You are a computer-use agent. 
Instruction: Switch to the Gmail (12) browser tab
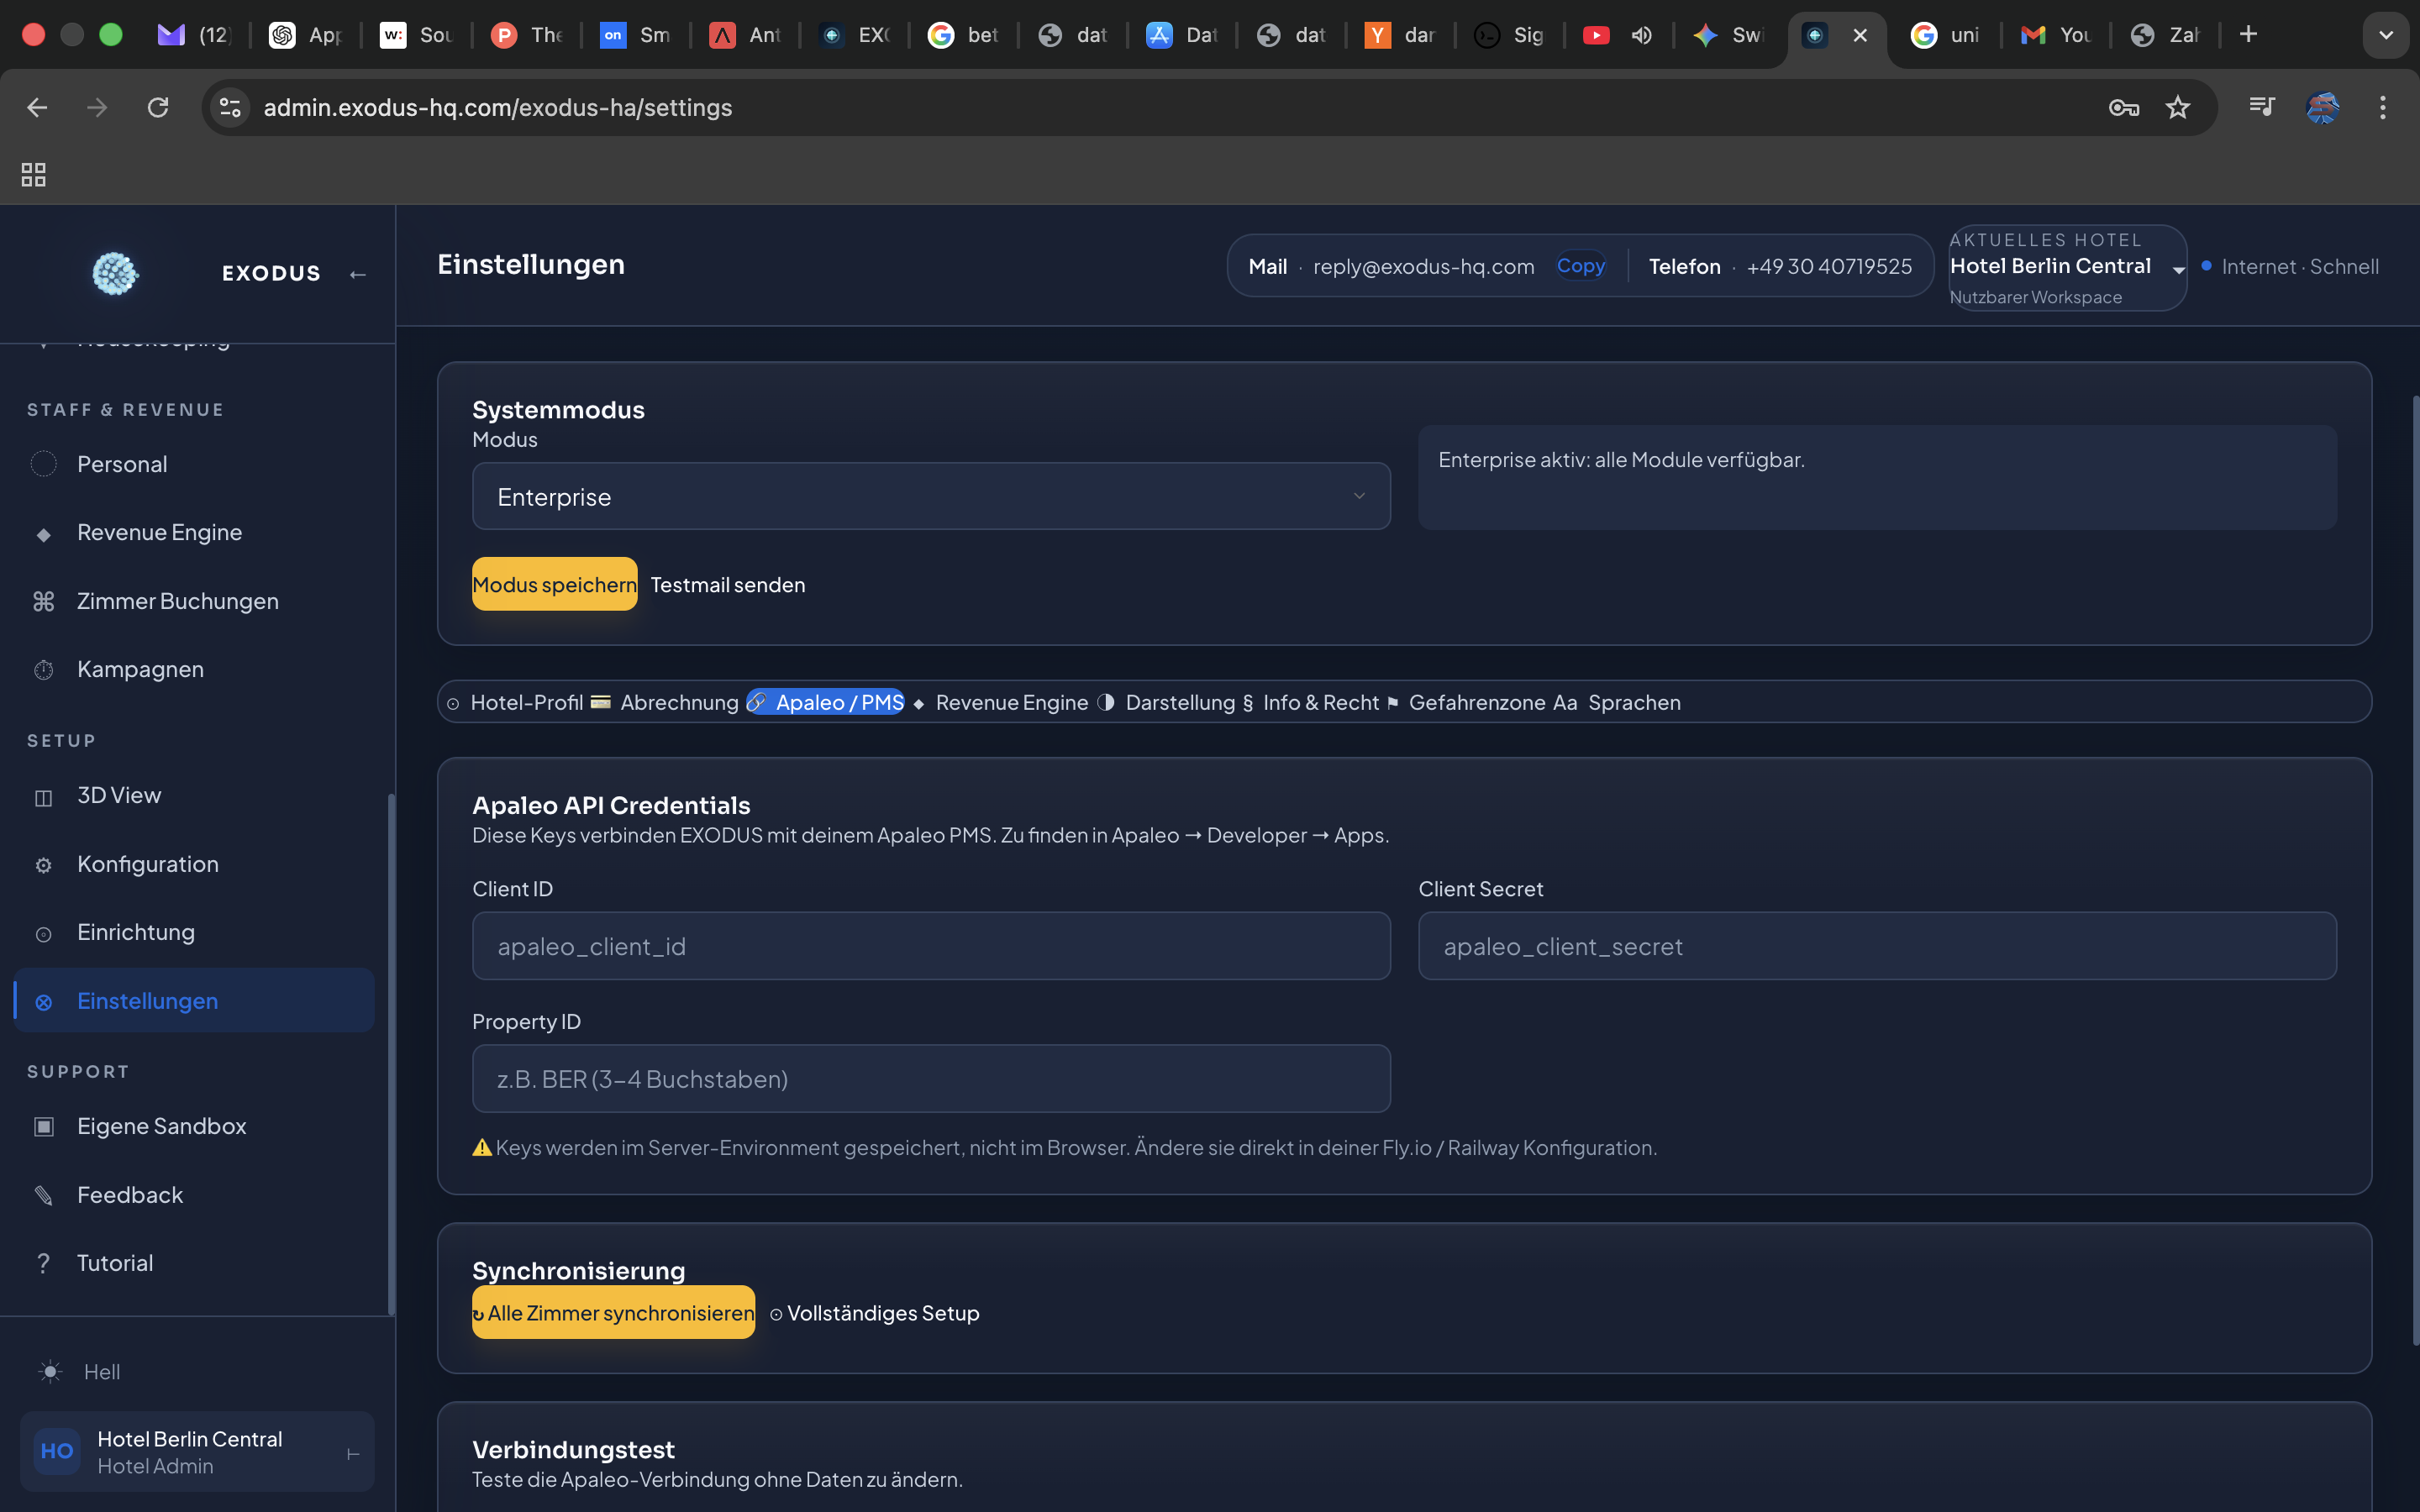tap(194, 35)
